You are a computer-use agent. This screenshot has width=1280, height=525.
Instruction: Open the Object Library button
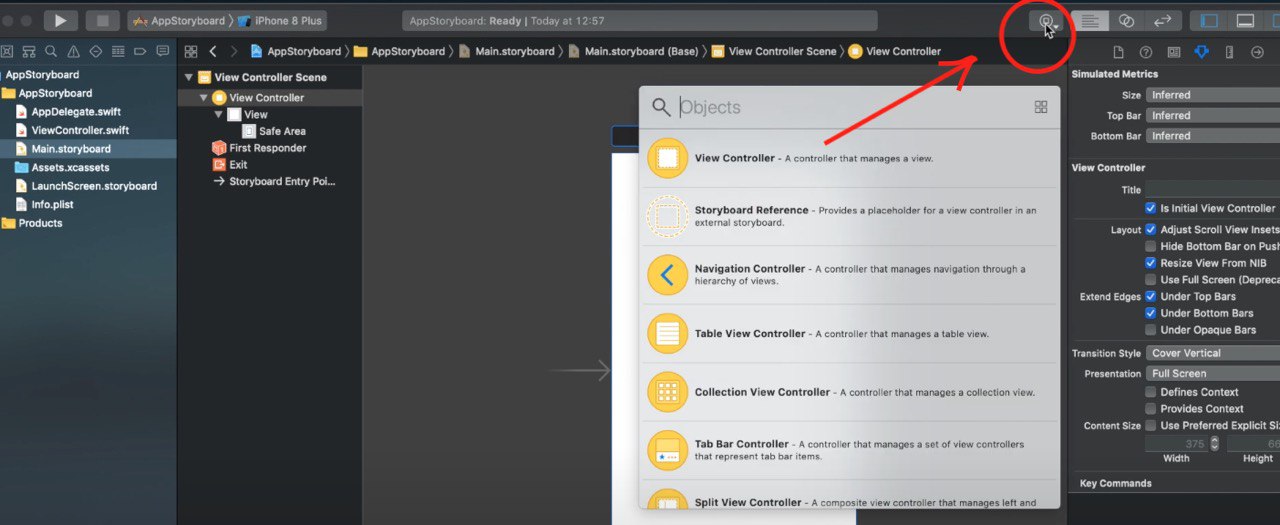click(1047, 21)
